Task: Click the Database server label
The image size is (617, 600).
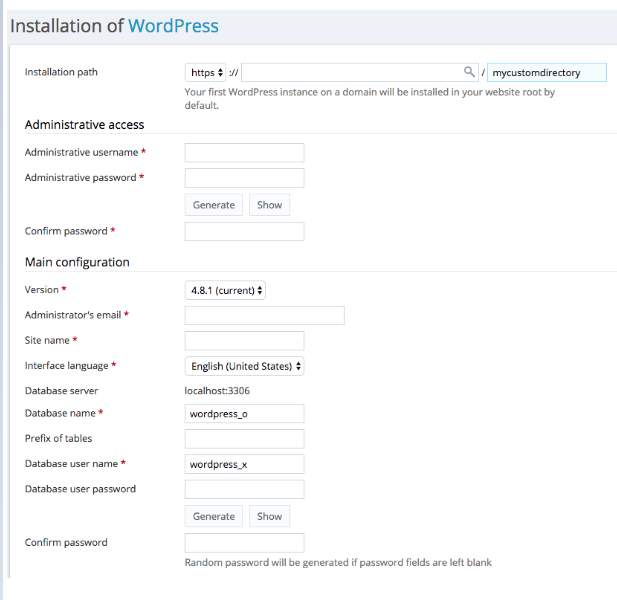Action: [61, 391]
